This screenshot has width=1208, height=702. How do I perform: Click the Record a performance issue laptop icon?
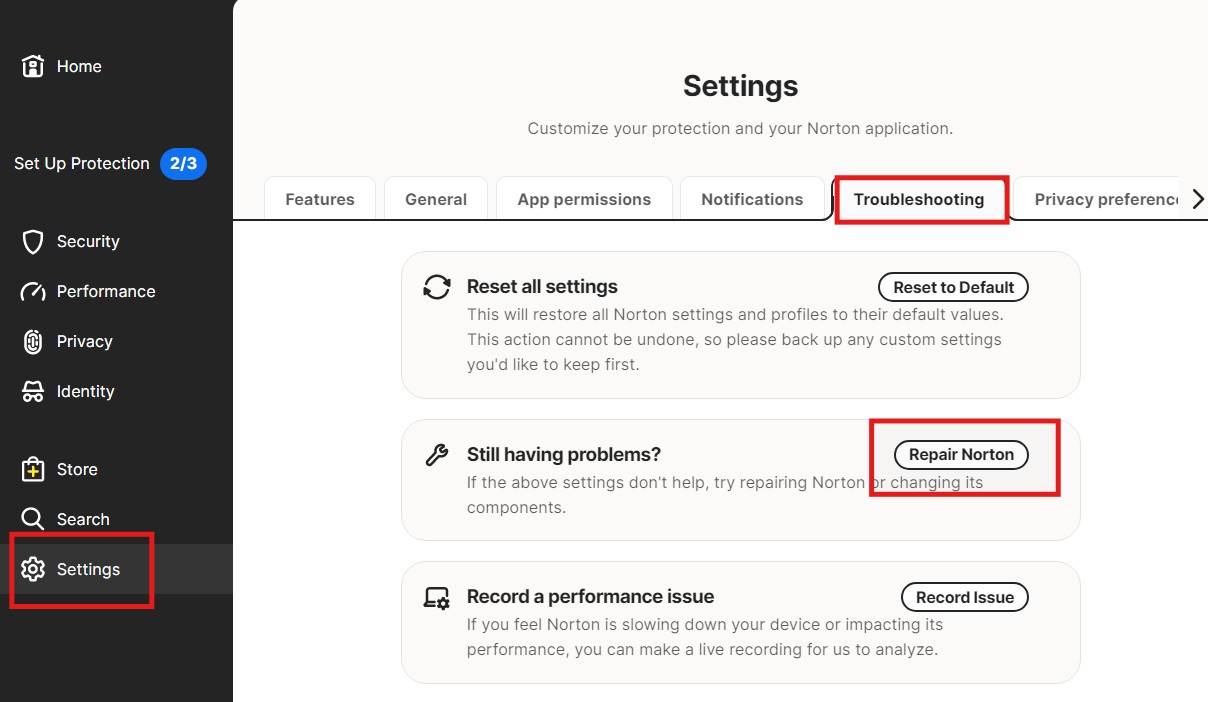pos(437,598)
